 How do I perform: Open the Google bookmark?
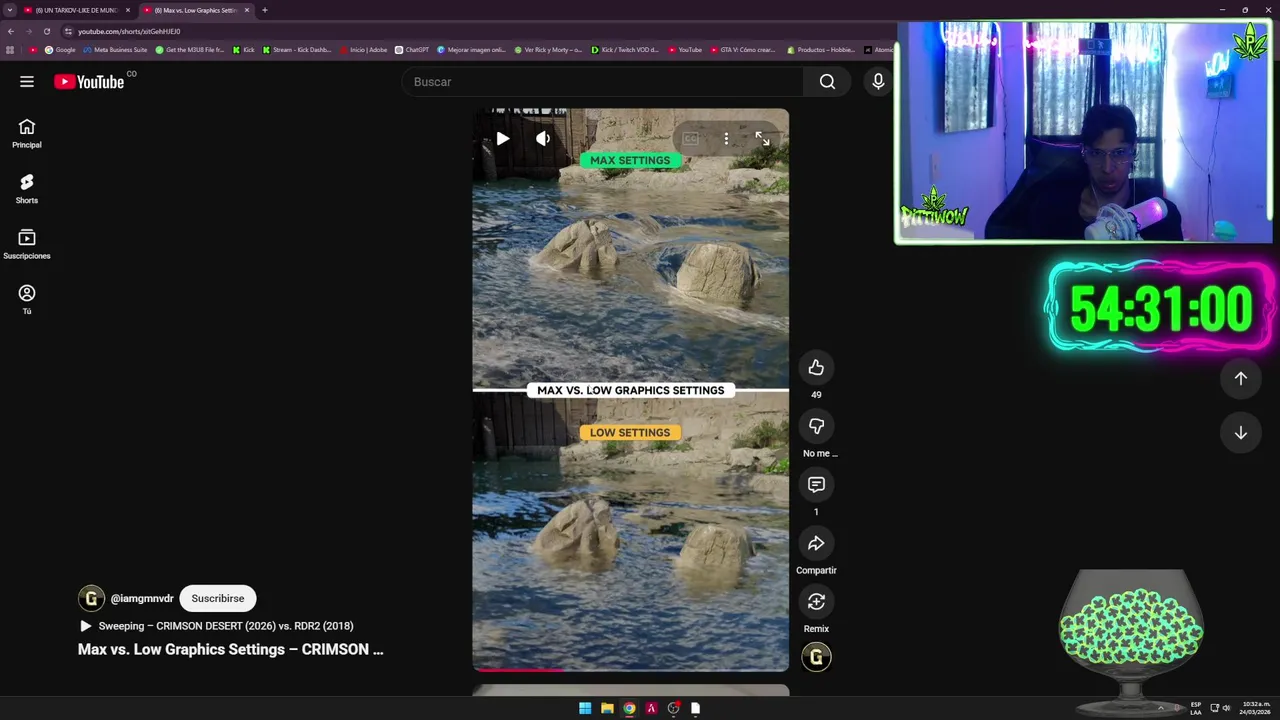[x=60, y=49]
